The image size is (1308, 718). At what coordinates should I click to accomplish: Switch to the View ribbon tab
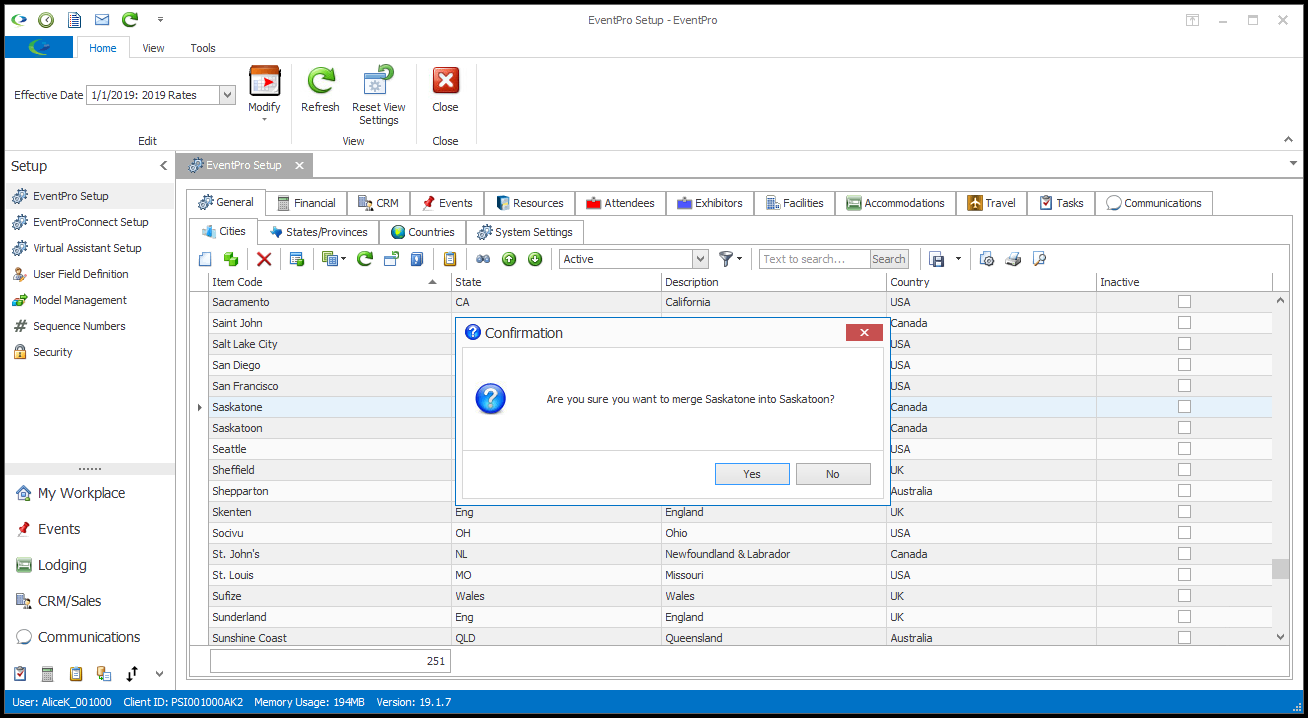point(153,48)
